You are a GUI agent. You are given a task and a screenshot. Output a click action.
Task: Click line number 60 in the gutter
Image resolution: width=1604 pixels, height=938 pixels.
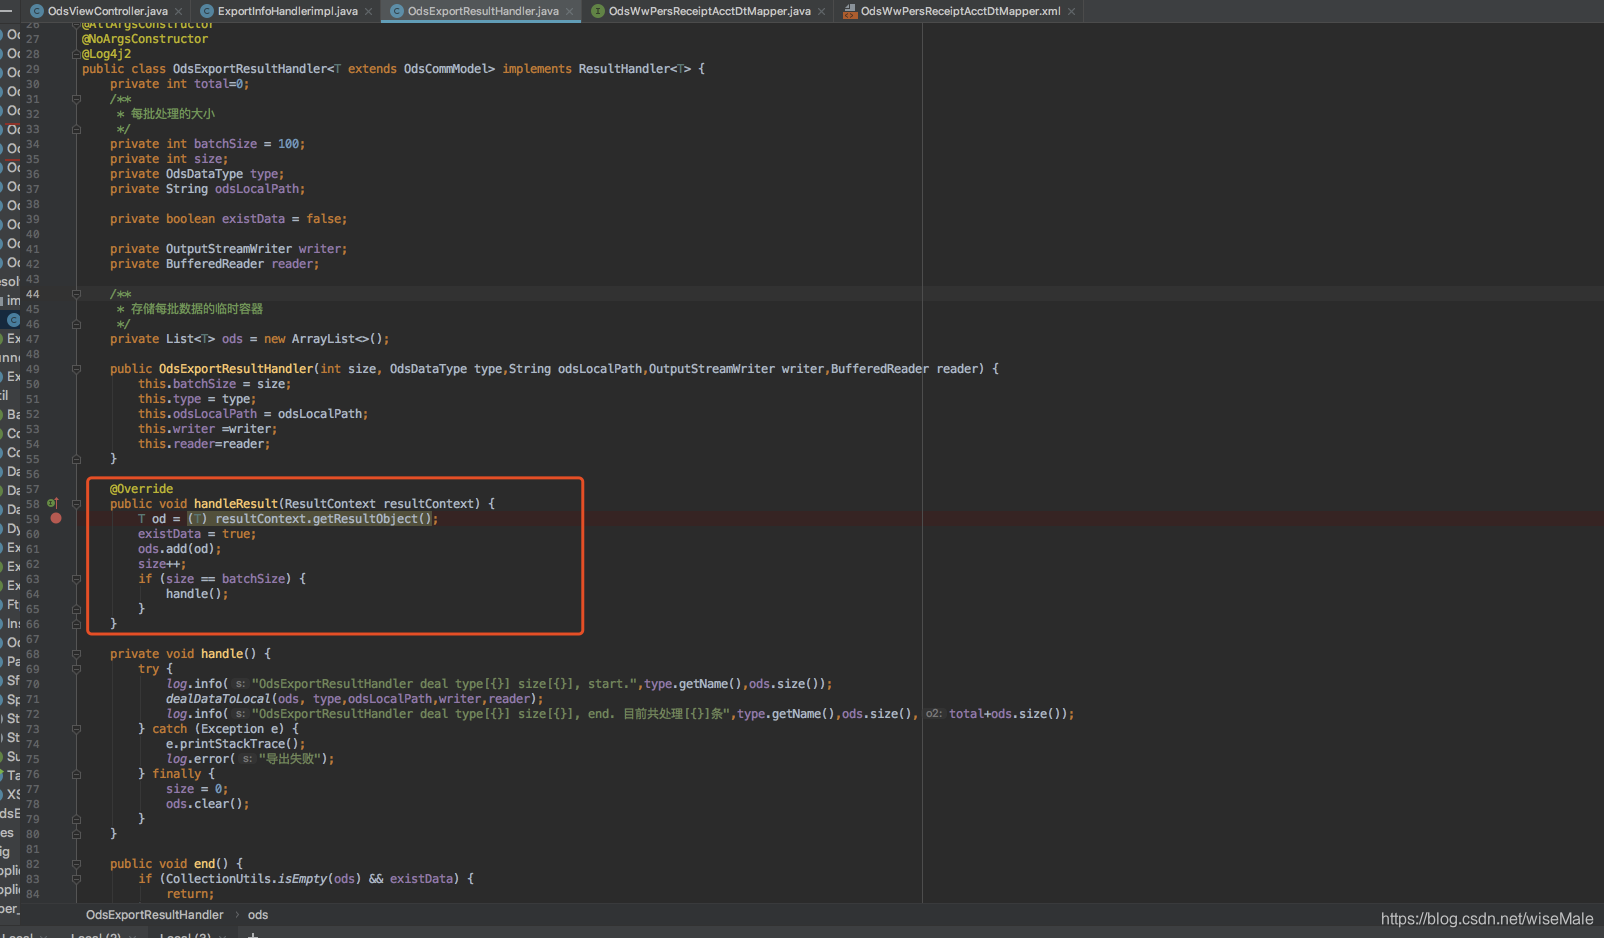point(33,534)
